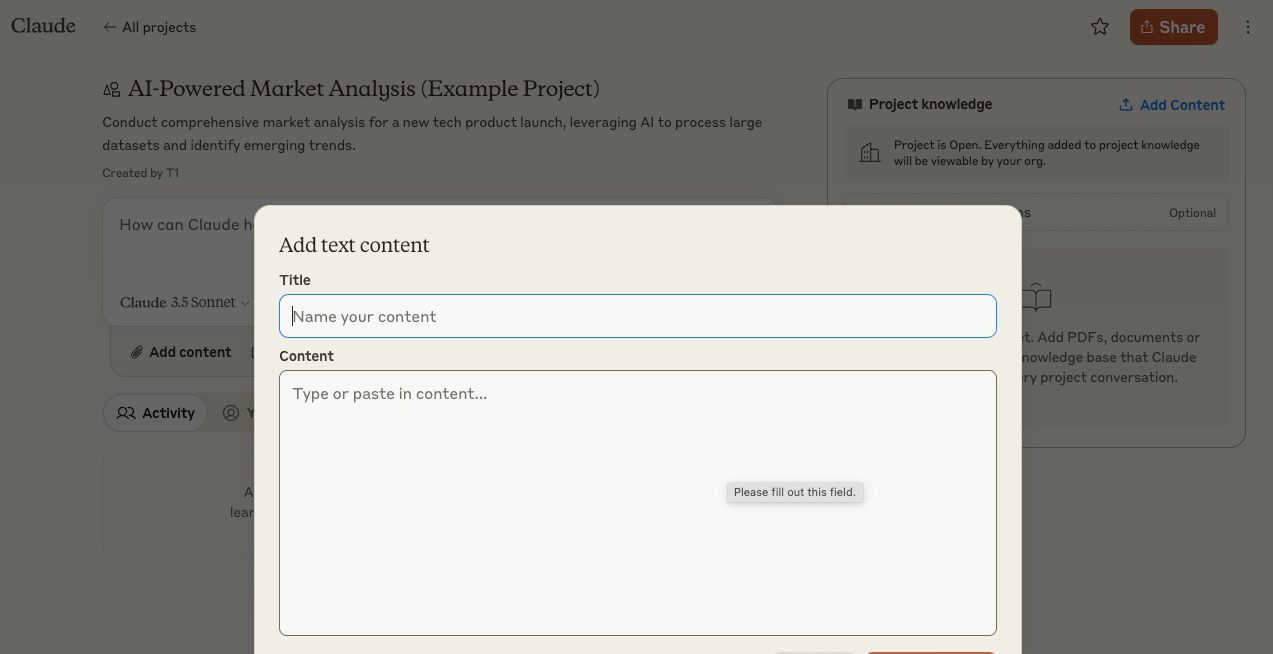The width and height of the screenshot is (1273, 654).
Task: Focus the Title name input field
Action: point(637,316)
